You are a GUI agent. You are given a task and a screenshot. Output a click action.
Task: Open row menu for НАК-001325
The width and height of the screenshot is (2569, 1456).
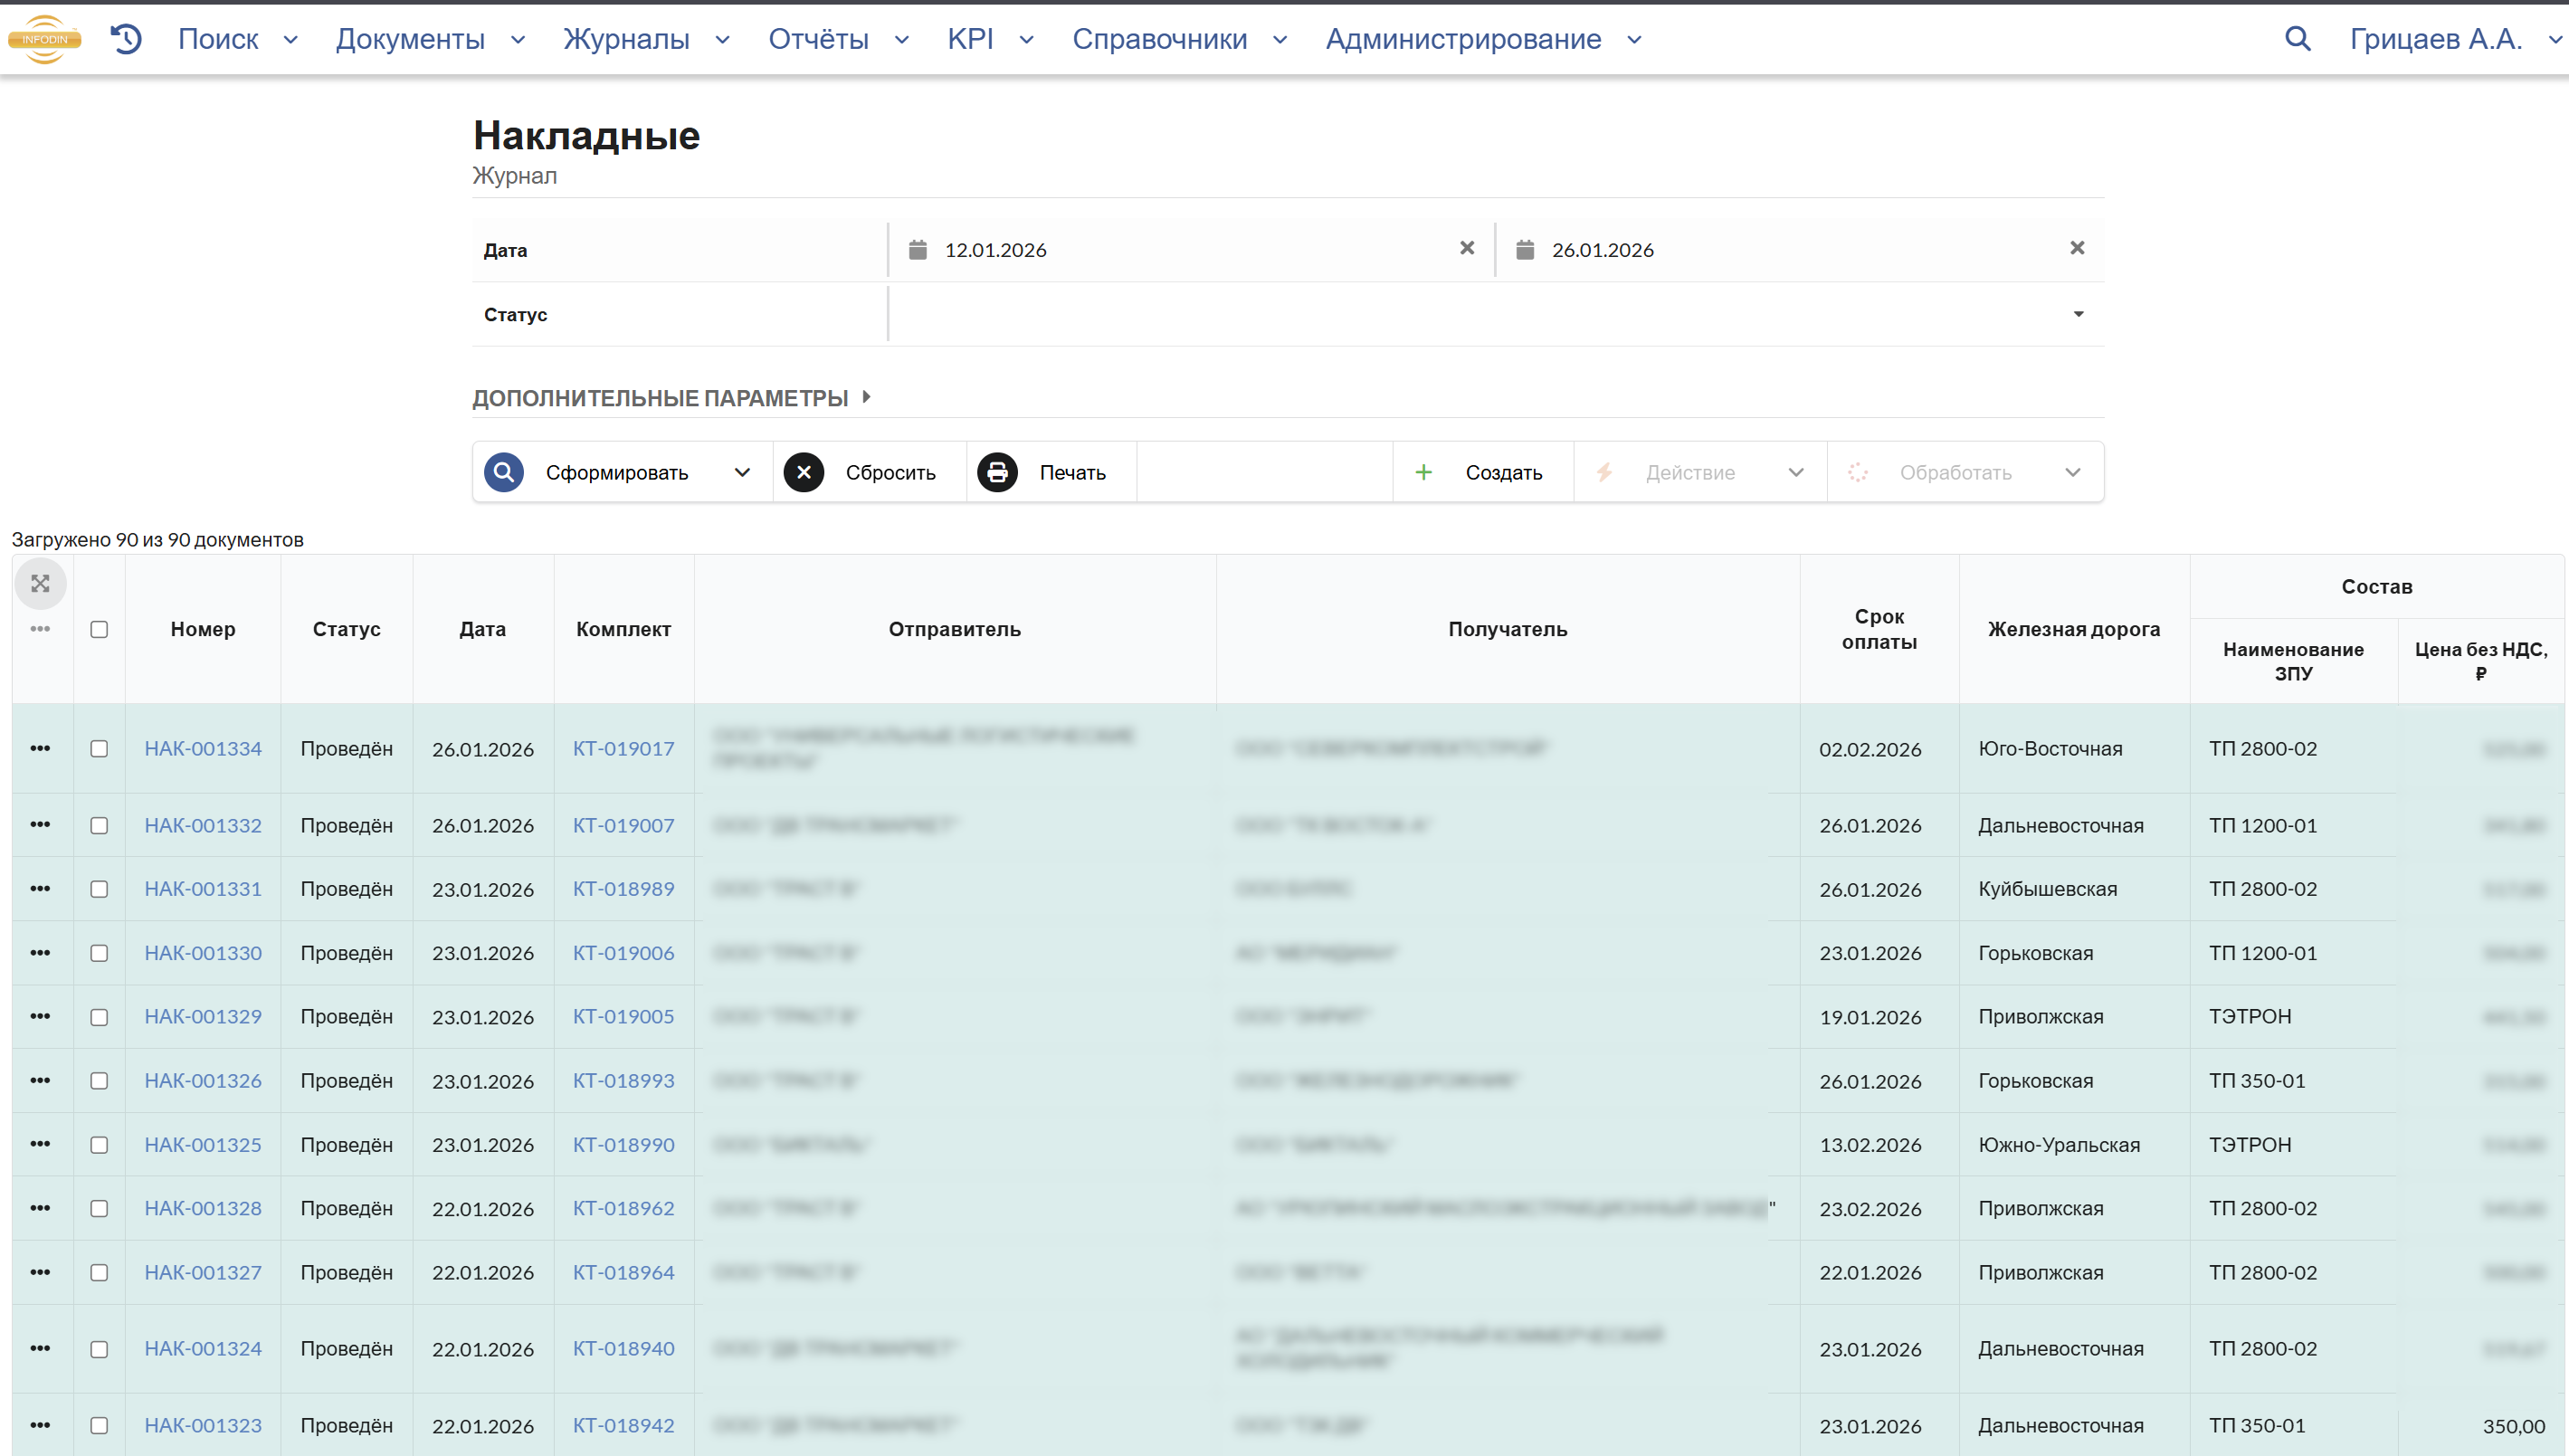click(x=40, y=1144)
